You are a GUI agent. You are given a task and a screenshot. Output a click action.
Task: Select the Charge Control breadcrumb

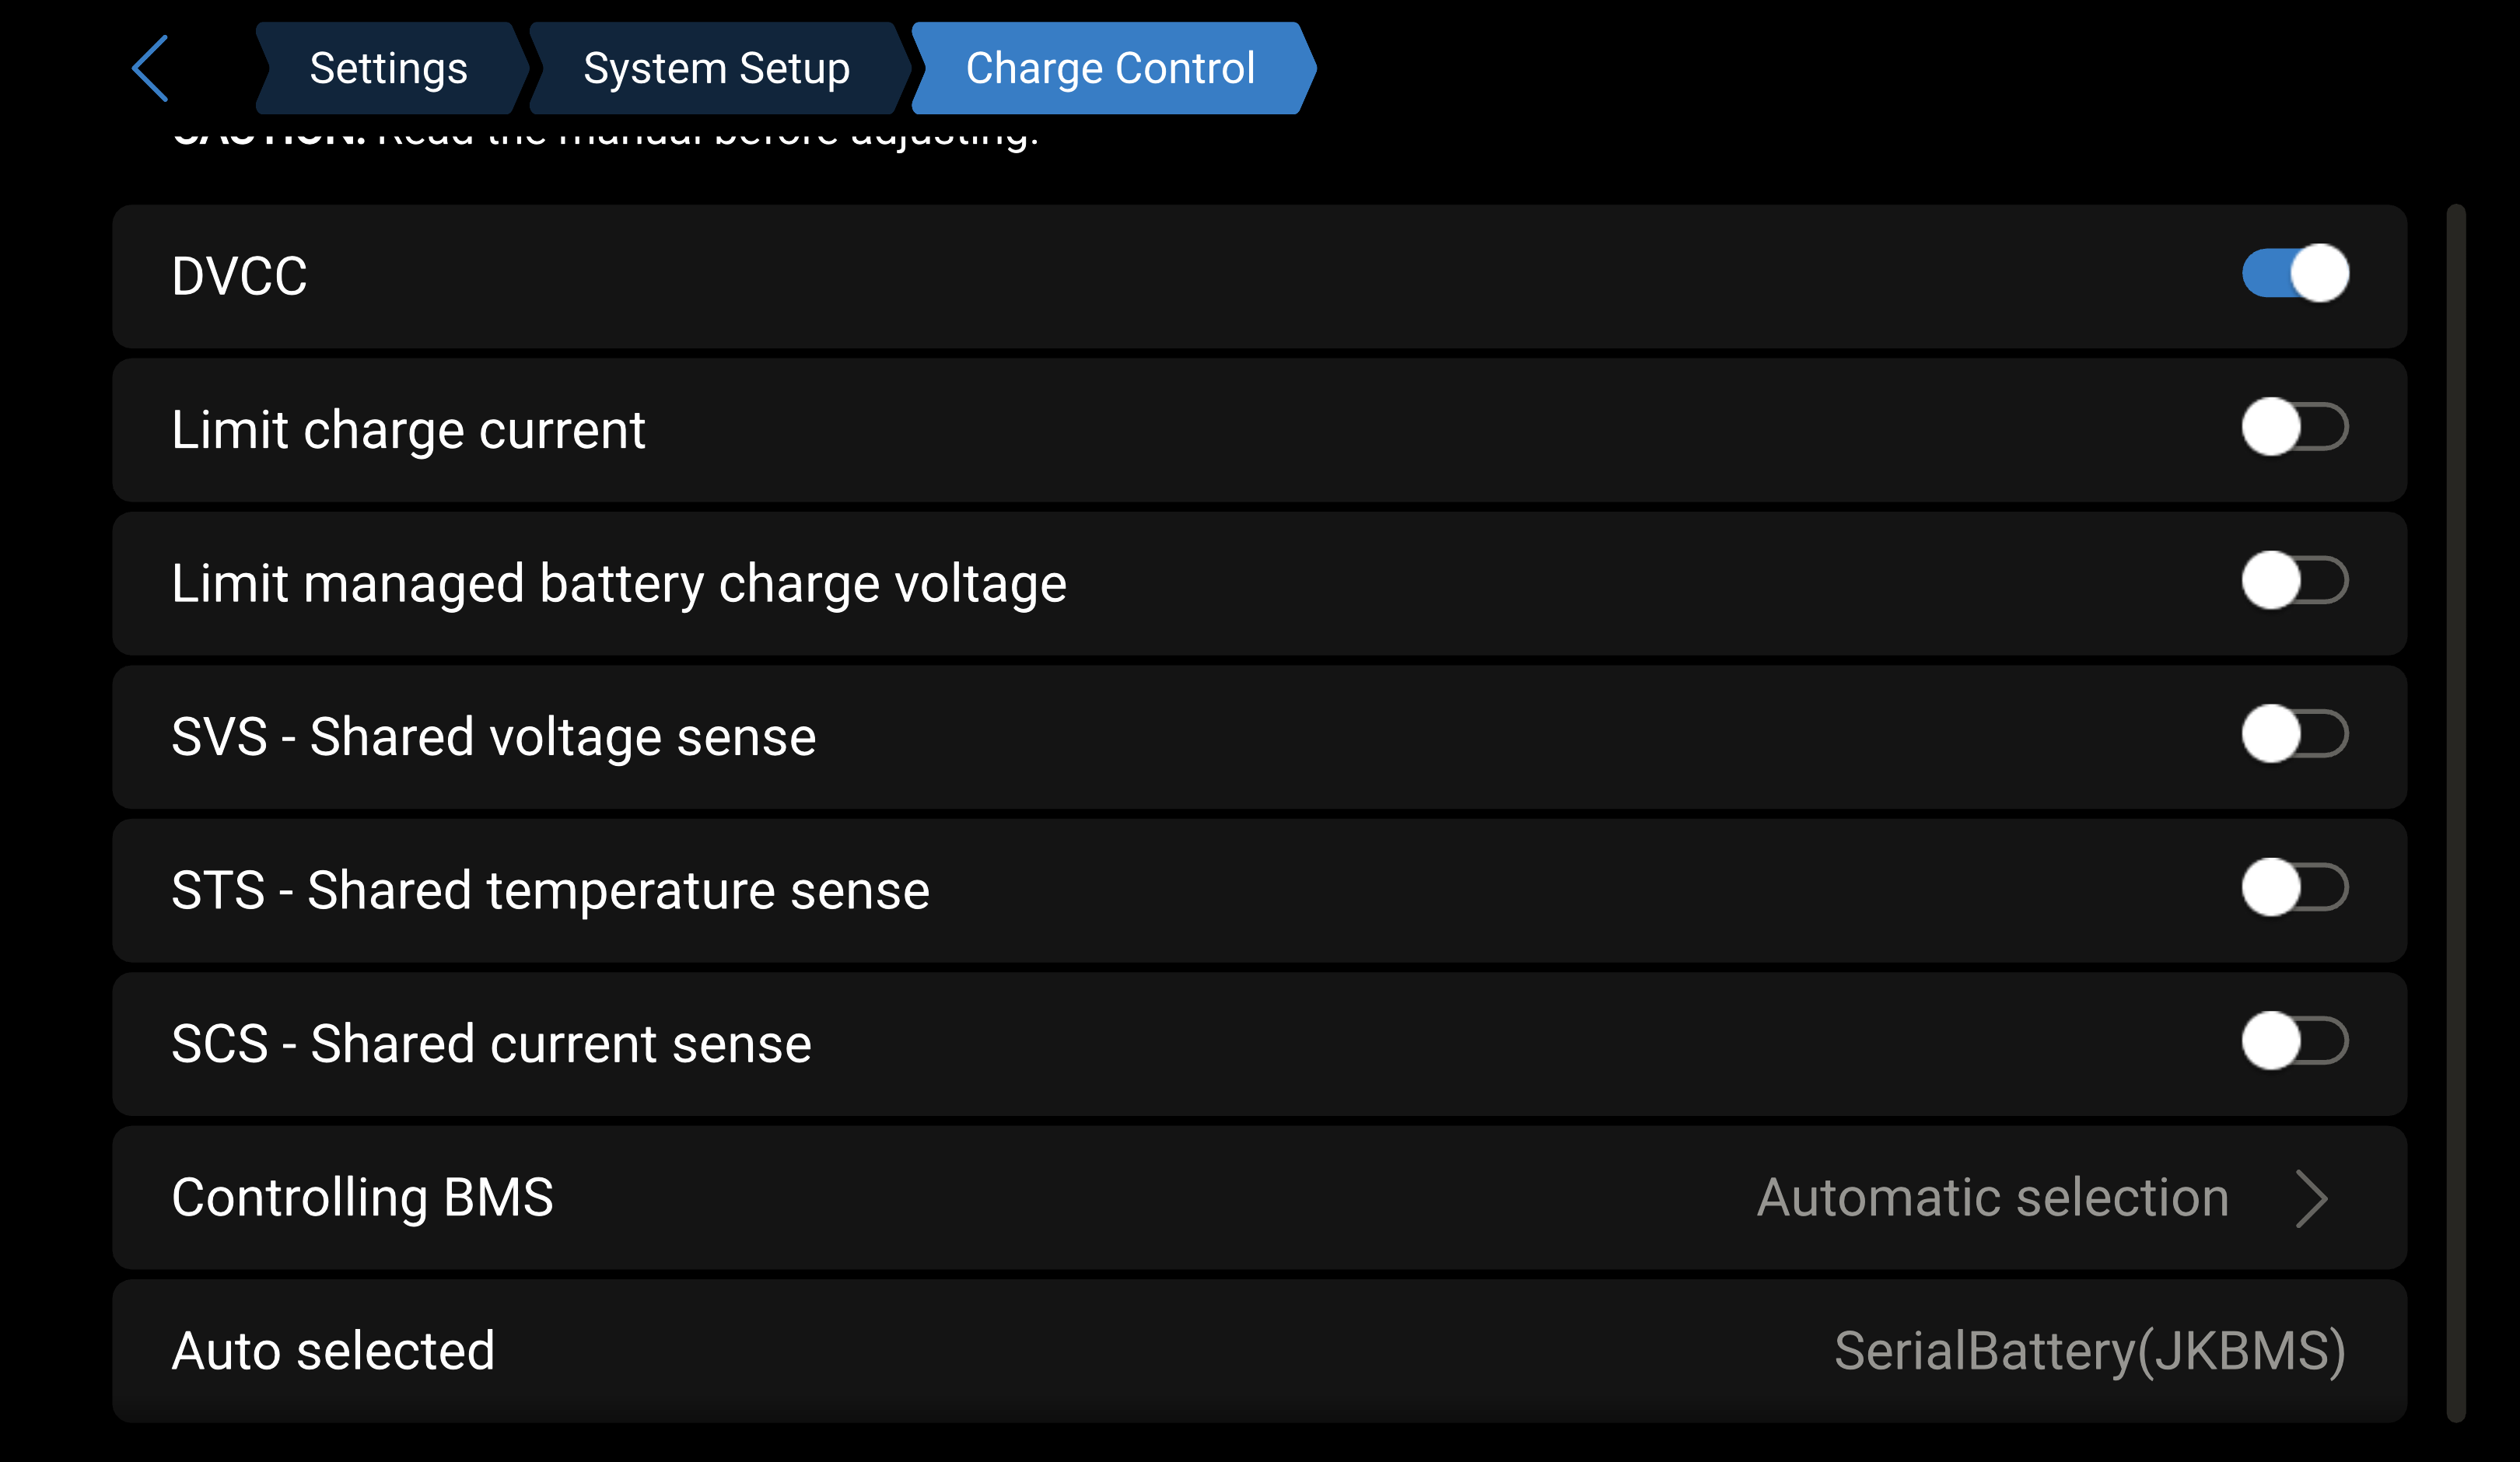click(x=1111, y=68)
